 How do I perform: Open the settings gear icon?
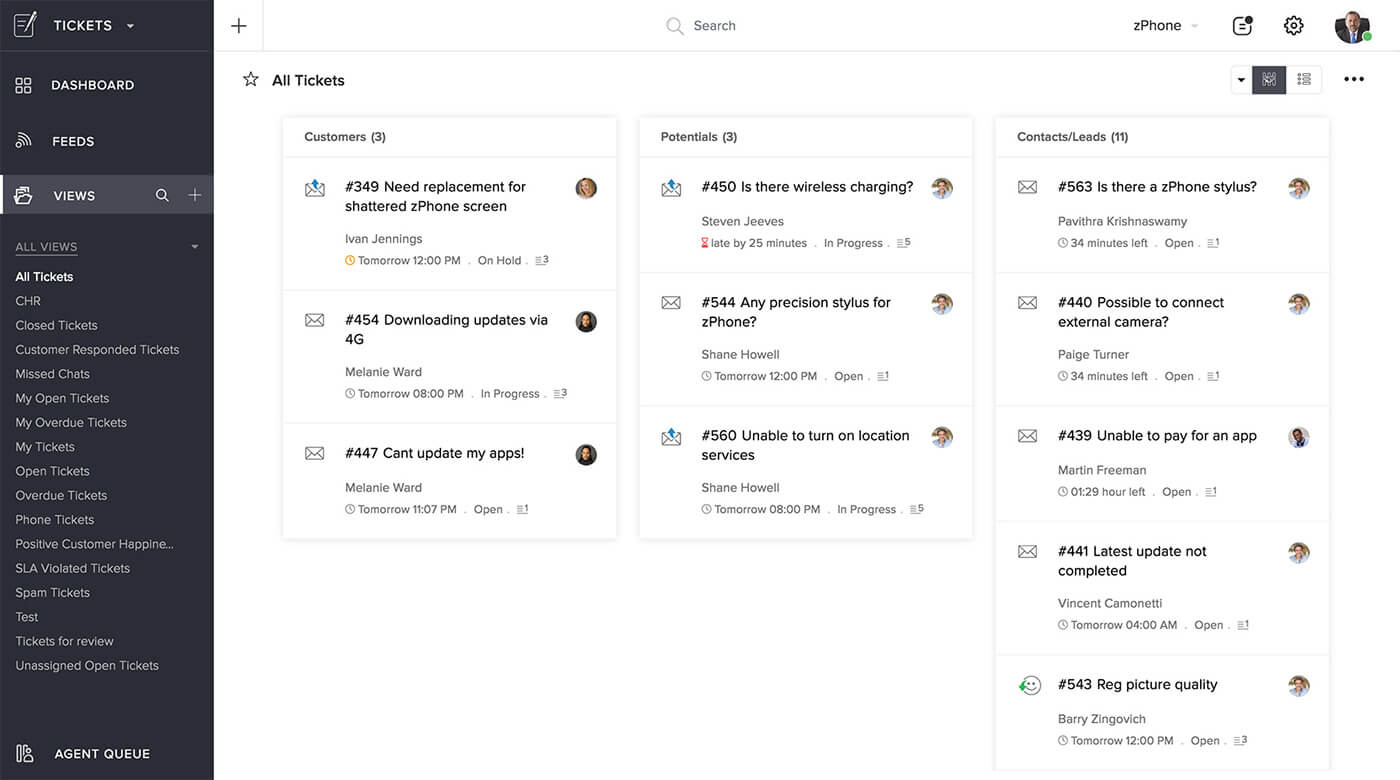pyautogui.click(x=1294, y=26)
